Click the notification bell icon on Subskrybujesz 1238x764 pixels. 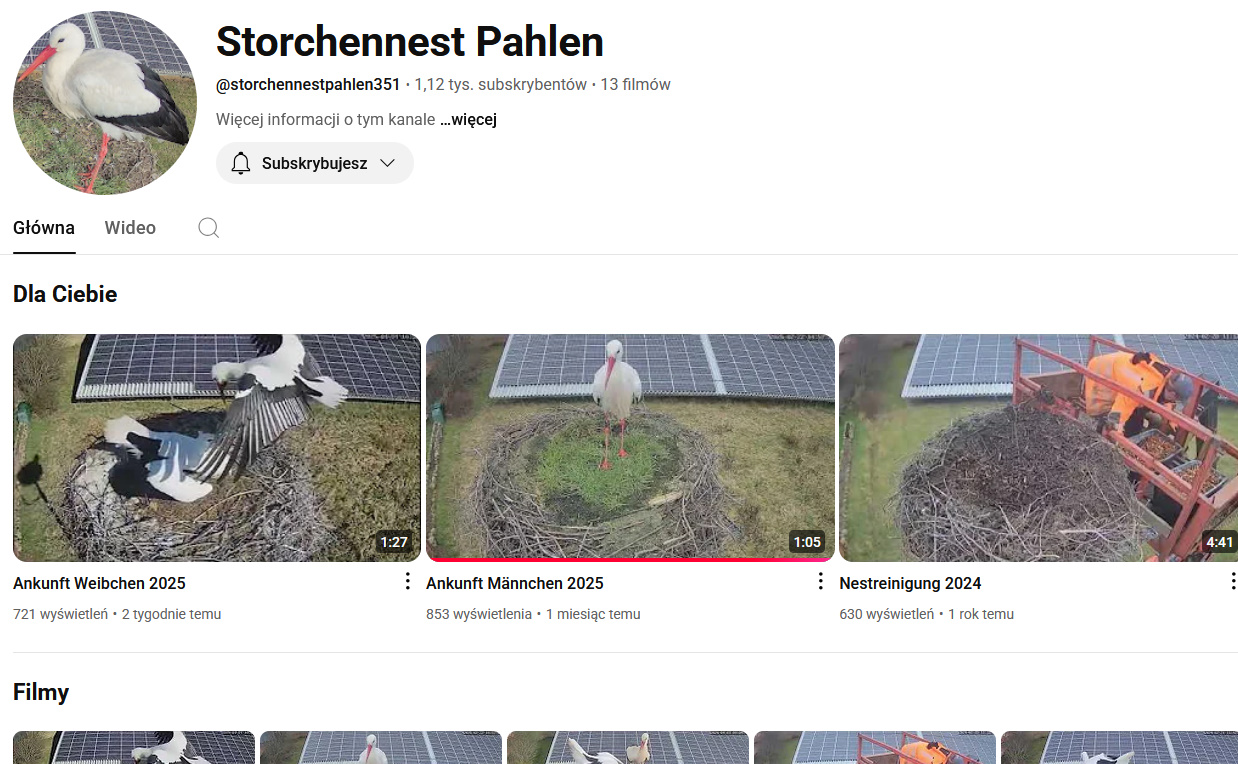click(241, 163)
